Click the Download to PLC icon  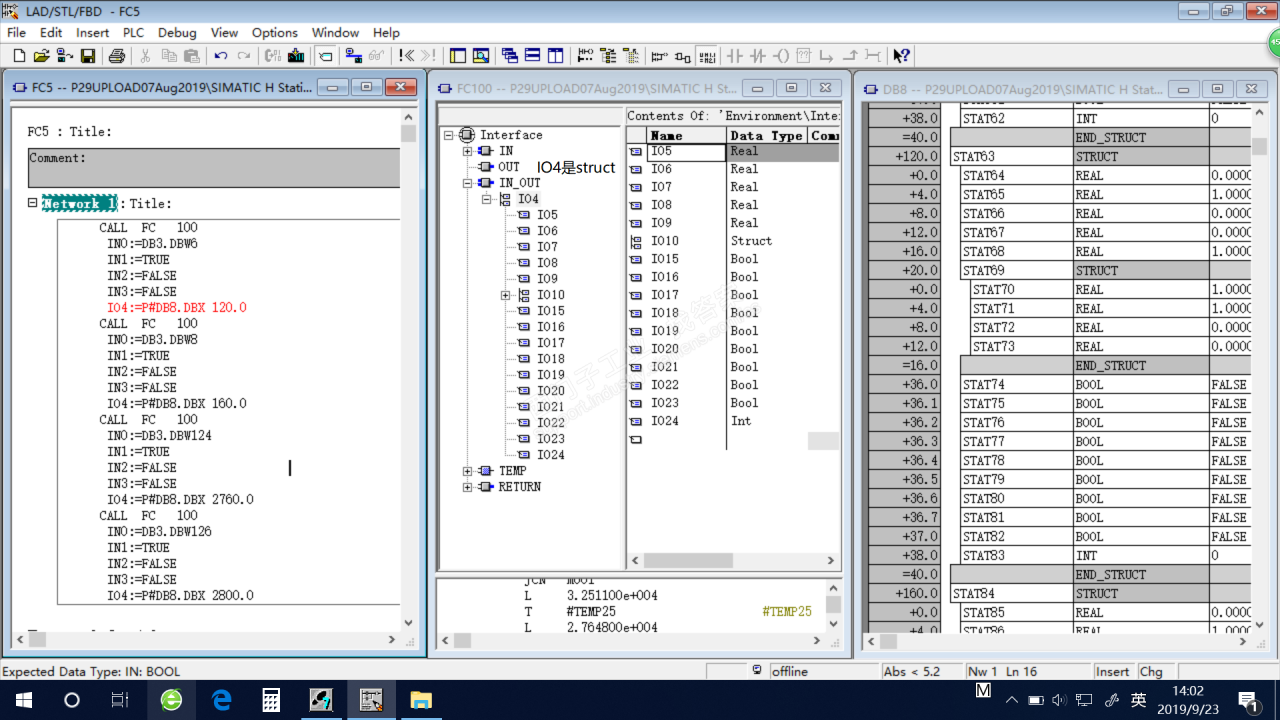pyautogui.click(x=296, y=56)
